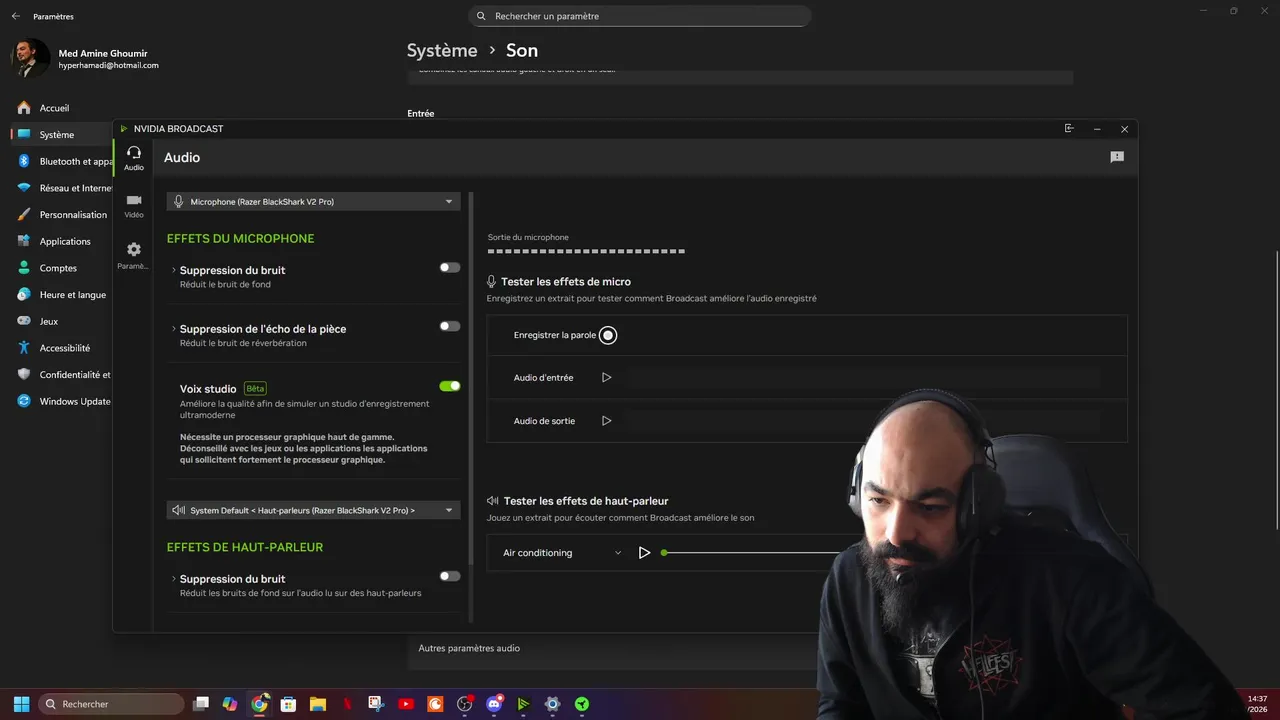Open Crunchyroll from the taskbar

click(435, 704)
